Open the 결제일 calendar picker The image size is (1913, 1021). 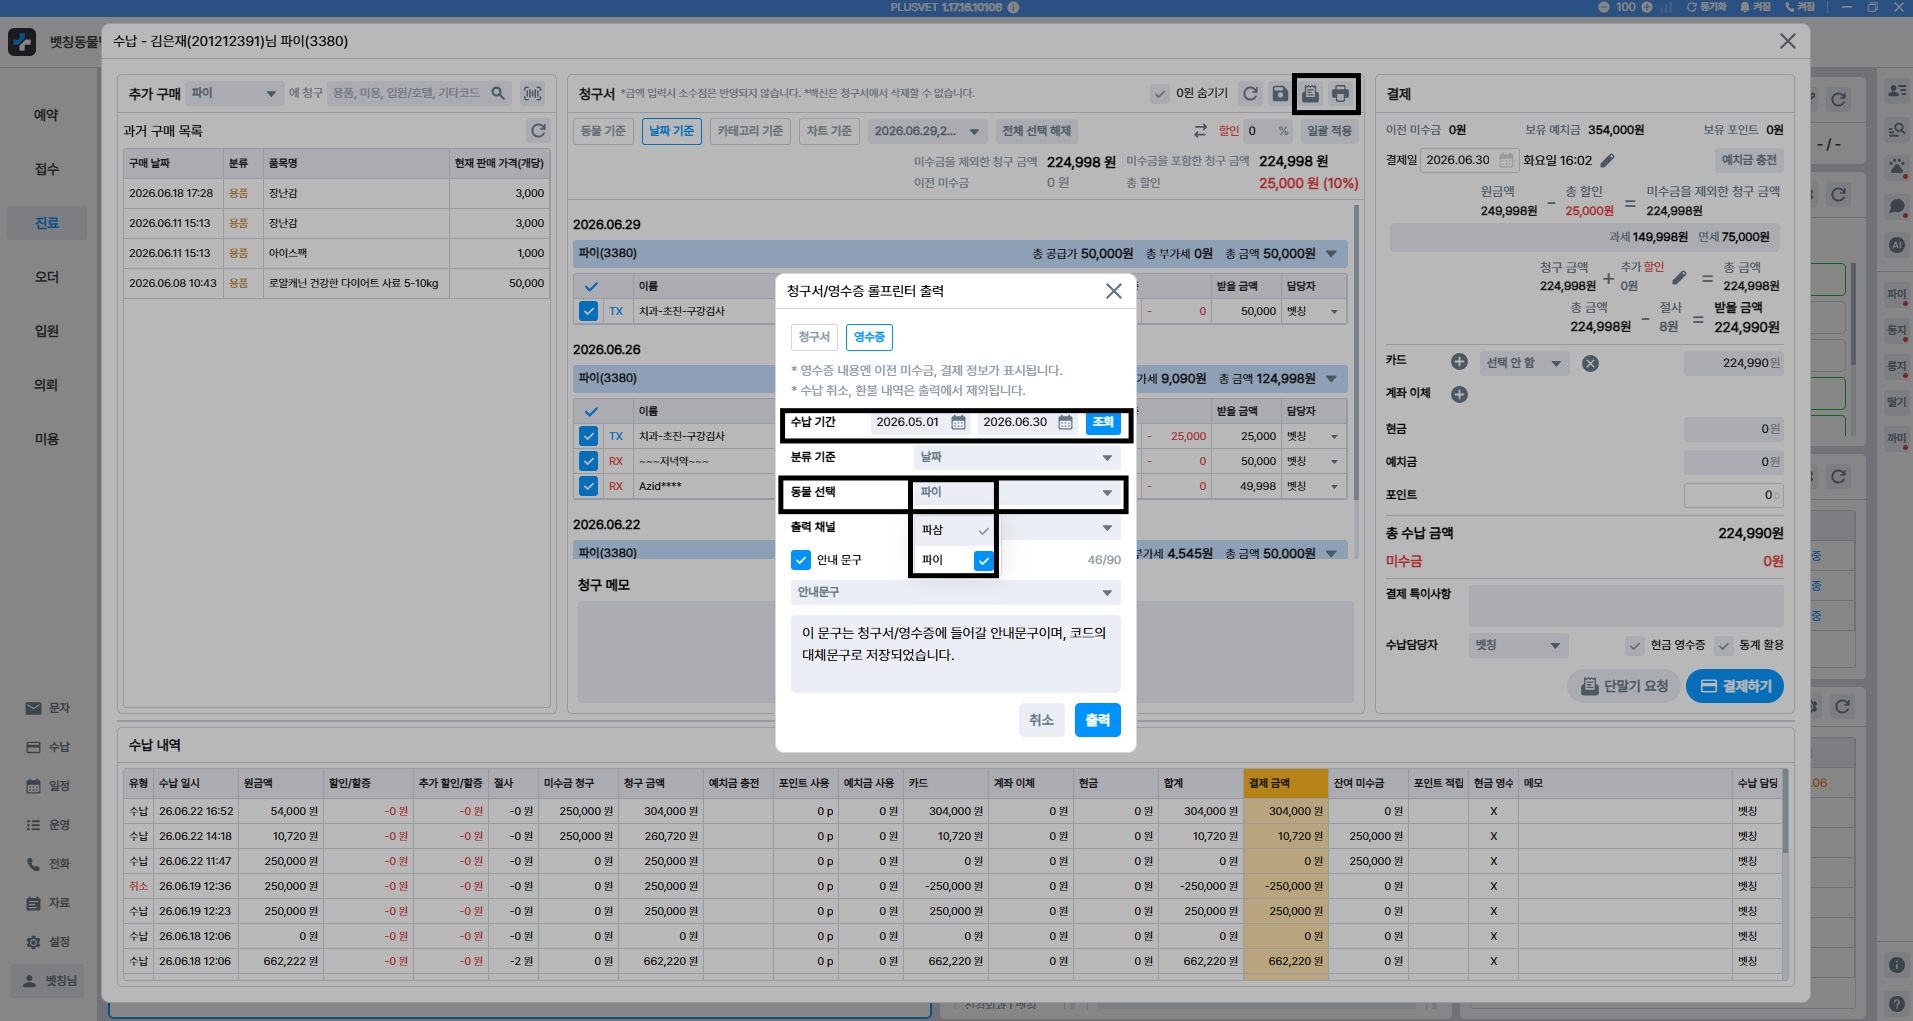pos(1506,160)
